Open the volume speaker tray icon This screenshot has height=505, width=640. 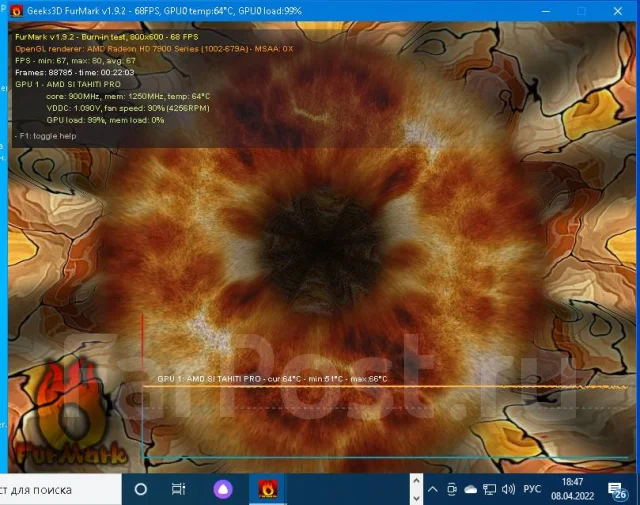point(508,489)
